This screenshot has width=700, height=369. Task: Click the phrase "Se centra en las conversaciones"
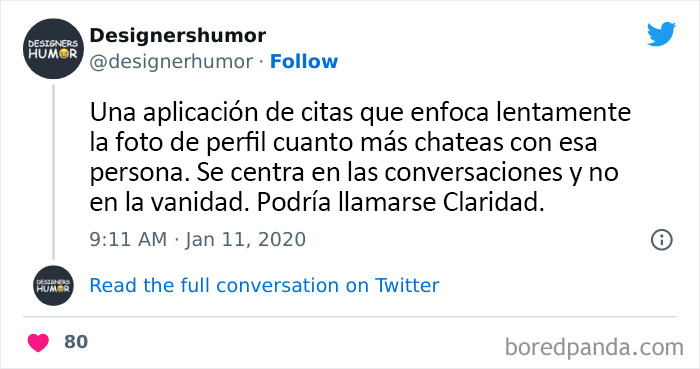(379, 173)
